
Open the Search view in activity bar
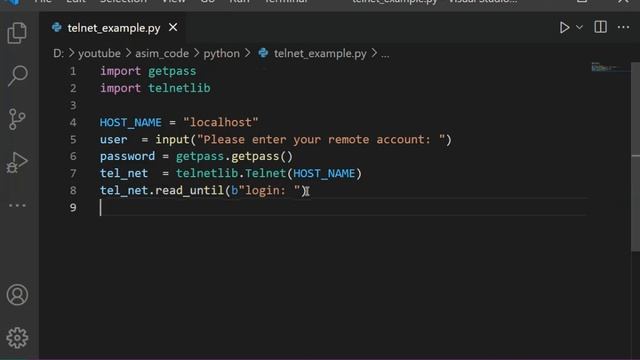click(17, 76)
